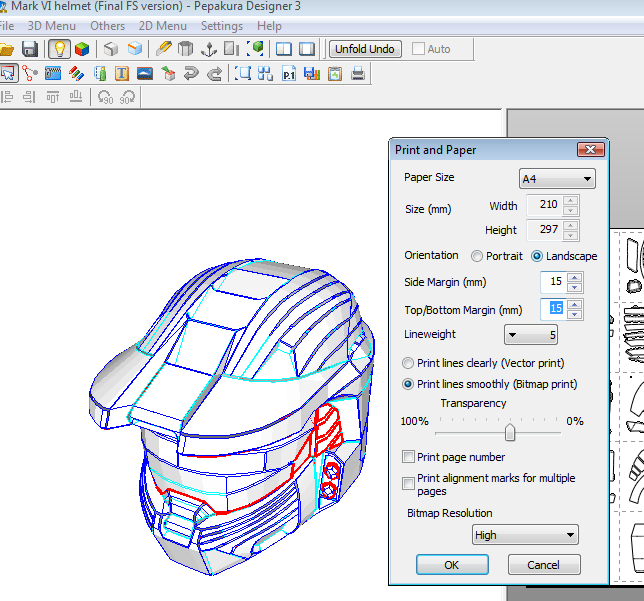644x601 pixels.
Task: Click the blue frame fit-to-window icon
Action: tap(243, 74)
